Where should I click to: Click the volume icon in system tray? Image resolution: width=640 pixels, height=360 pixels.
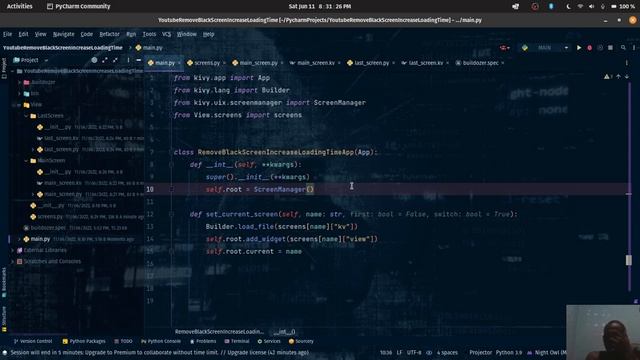pyautogui.click(x=591, y=7)
